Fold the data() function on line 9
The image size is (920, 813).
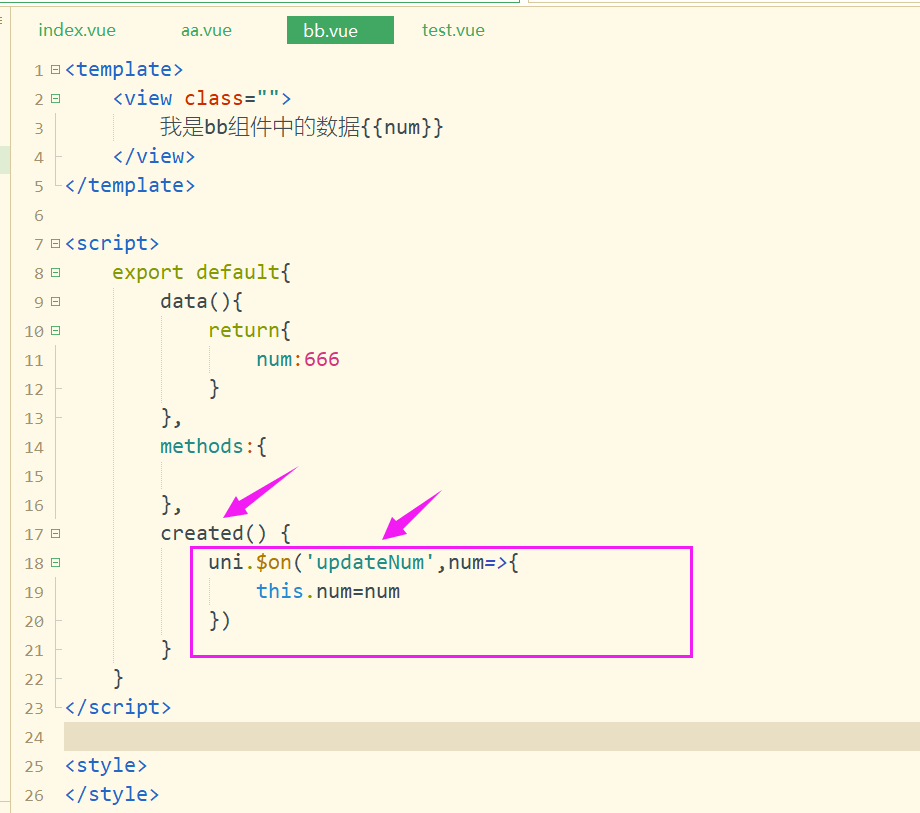coord(55,302)
